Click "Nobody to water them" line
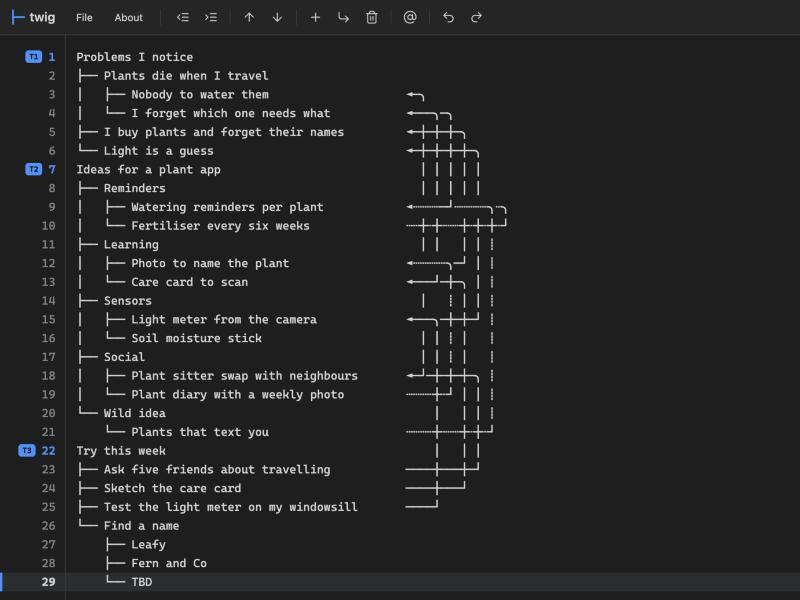 [199, 94]
